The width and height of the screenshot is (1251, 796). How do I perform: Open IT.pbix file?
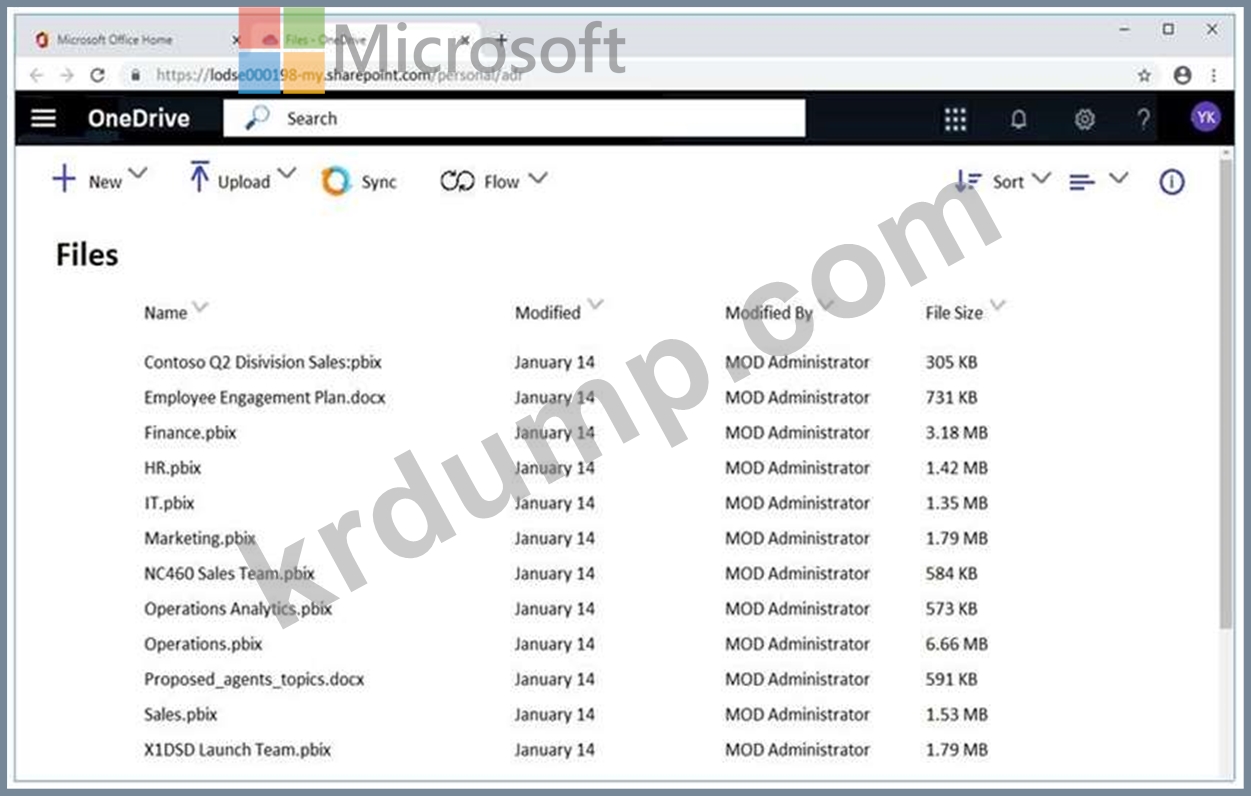(x=169, y=503)
